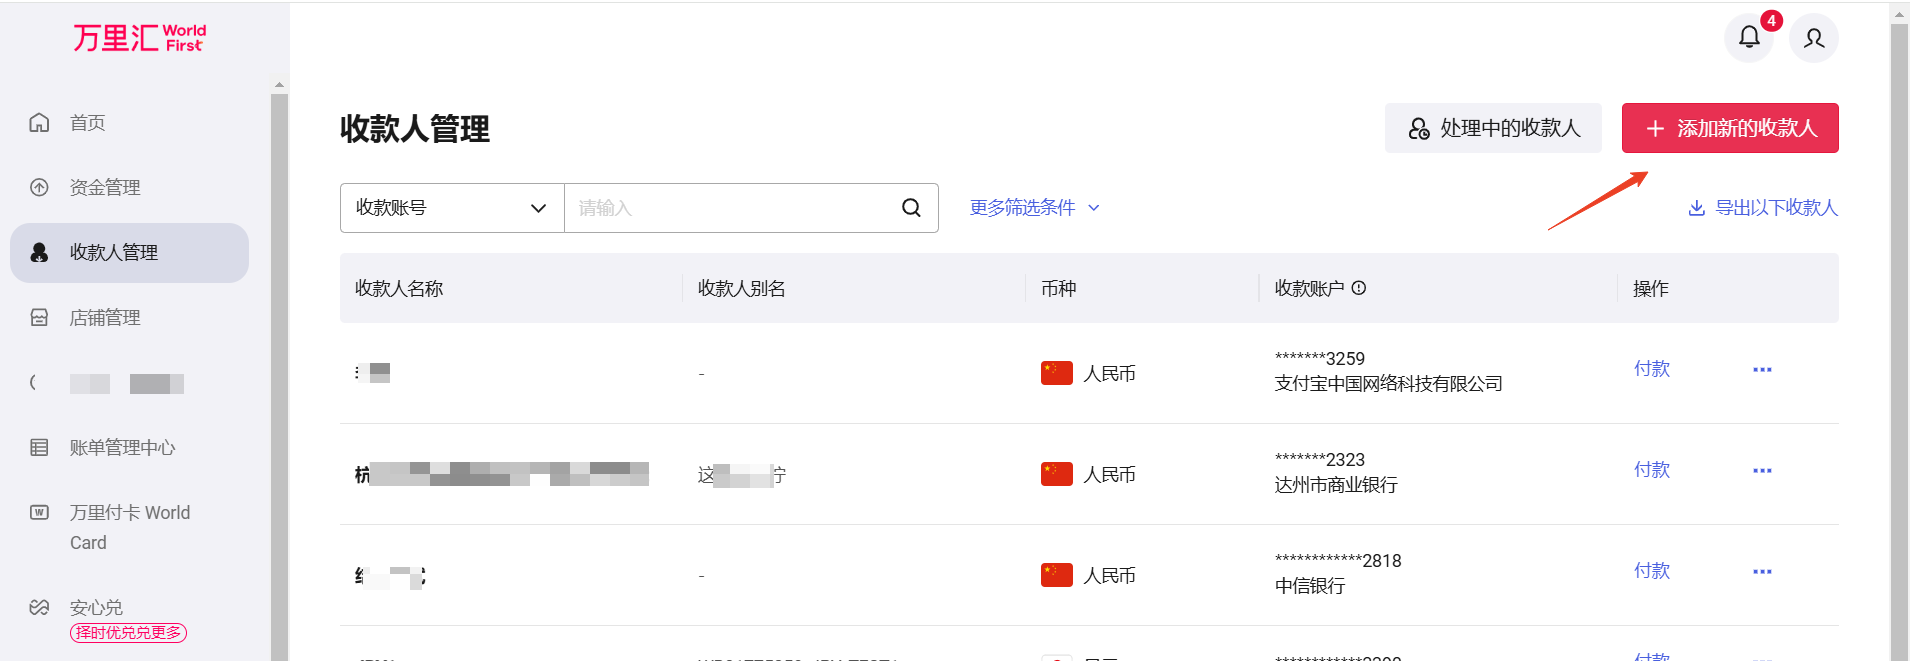
Task: Open the user profile avatar icon
Action: pyautogui.click(x=1813, y=38)
